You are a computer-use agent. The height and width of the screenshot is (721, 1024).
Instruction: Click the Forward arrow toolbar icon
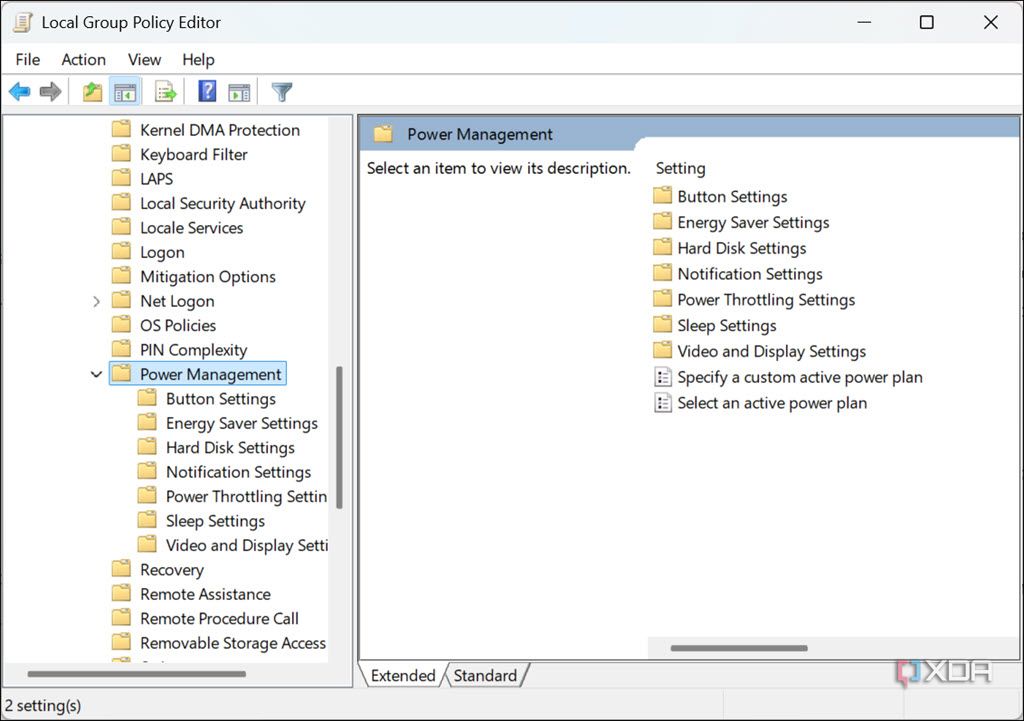50,92
